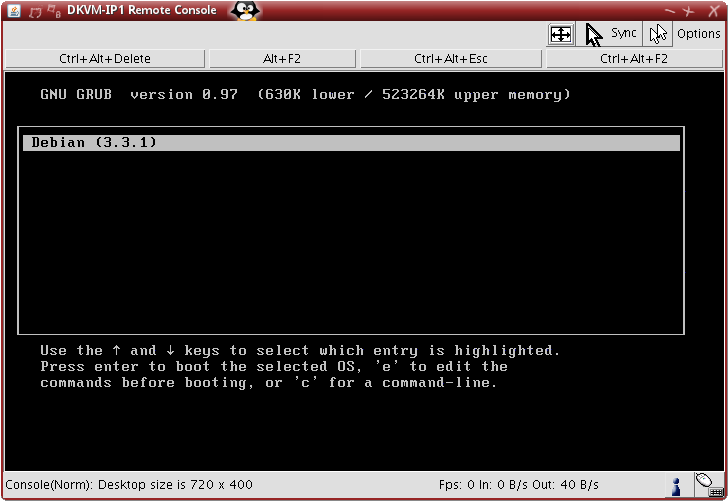Click the Fps In Out bandwidth status
The image size is (728, 501).
tap(519, 485)
